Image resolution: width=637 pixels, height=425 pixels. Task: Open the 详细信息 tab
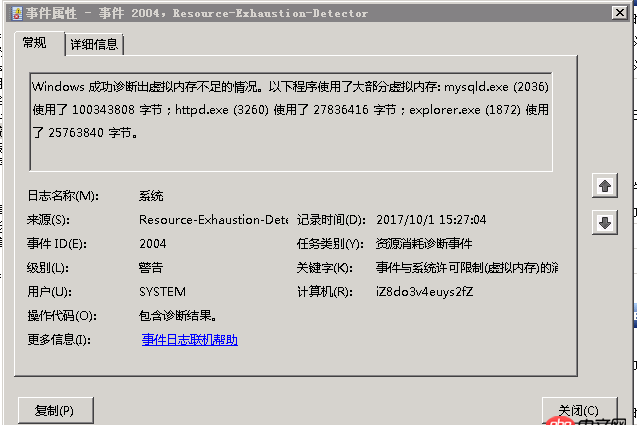tap(94, 44)
